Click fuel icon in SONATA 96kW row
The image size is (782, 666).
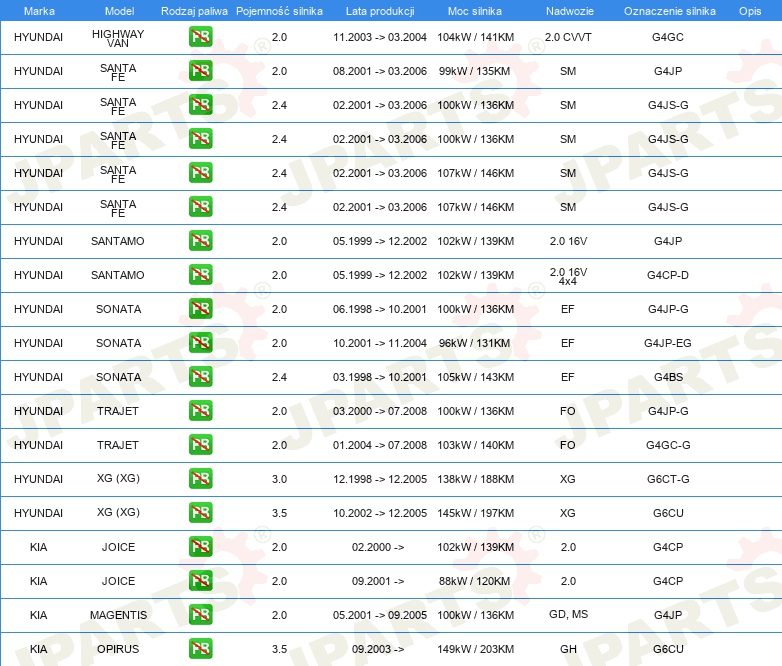click(x=200, y=343)
